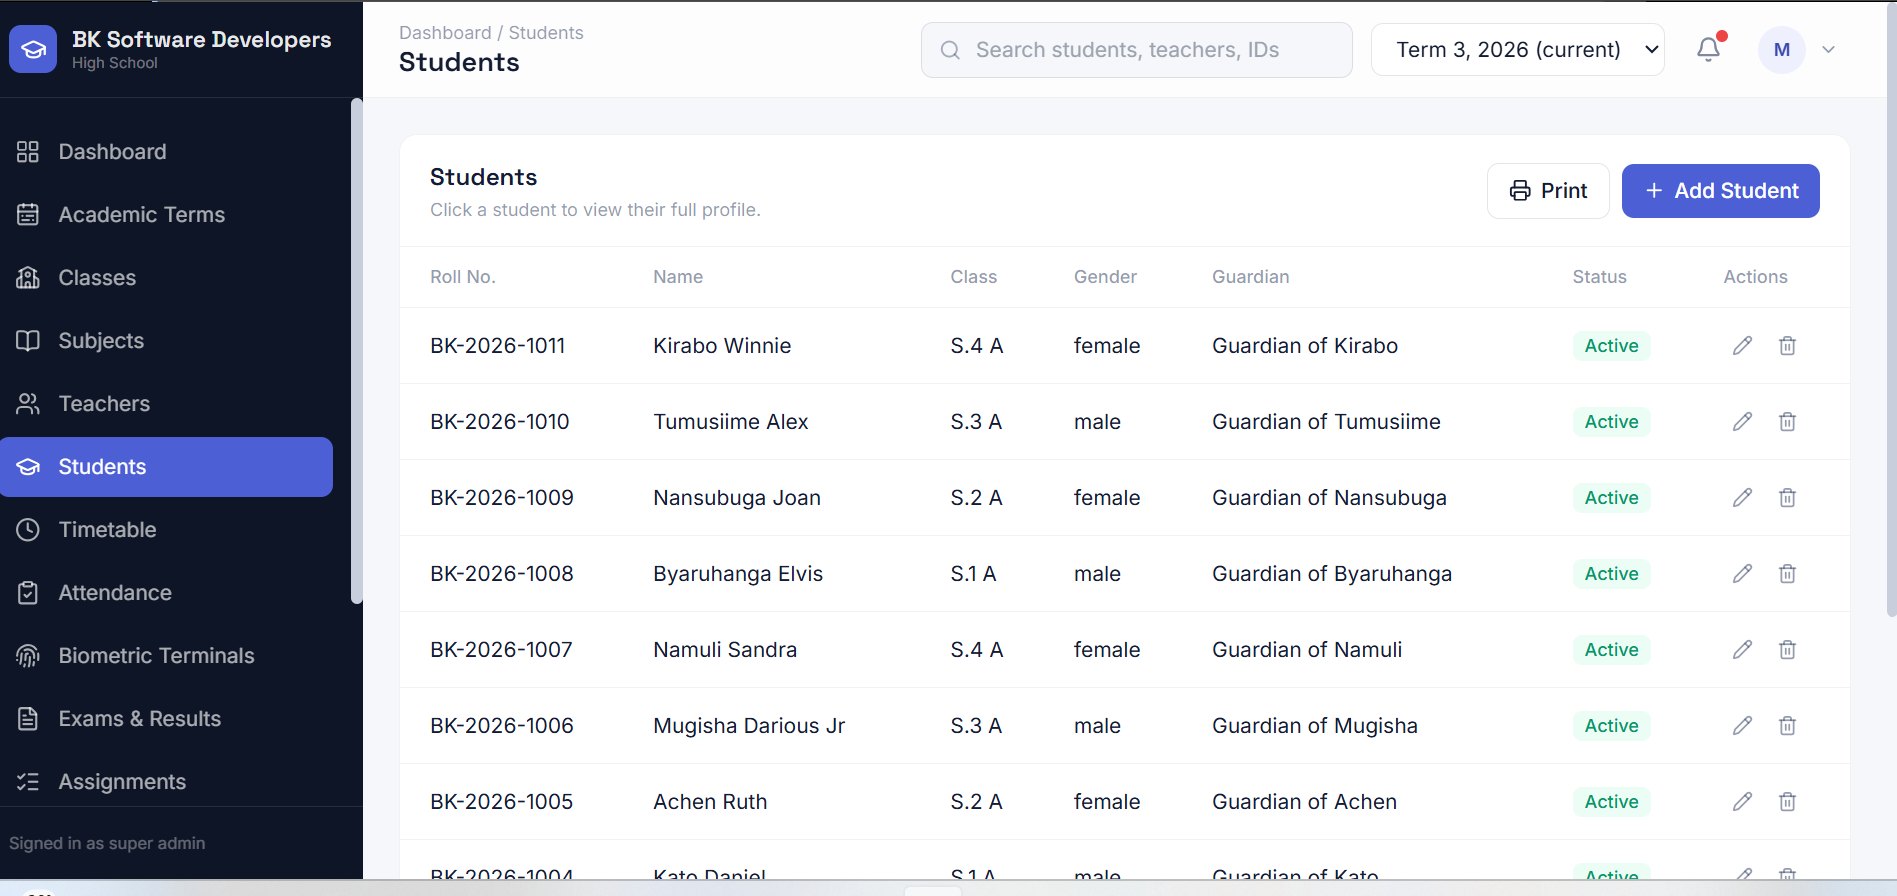Click the Active status badge for Namuli Sandra
Screen dimensions: 1897x896
pyautogui.click(x=1611, y=650)
